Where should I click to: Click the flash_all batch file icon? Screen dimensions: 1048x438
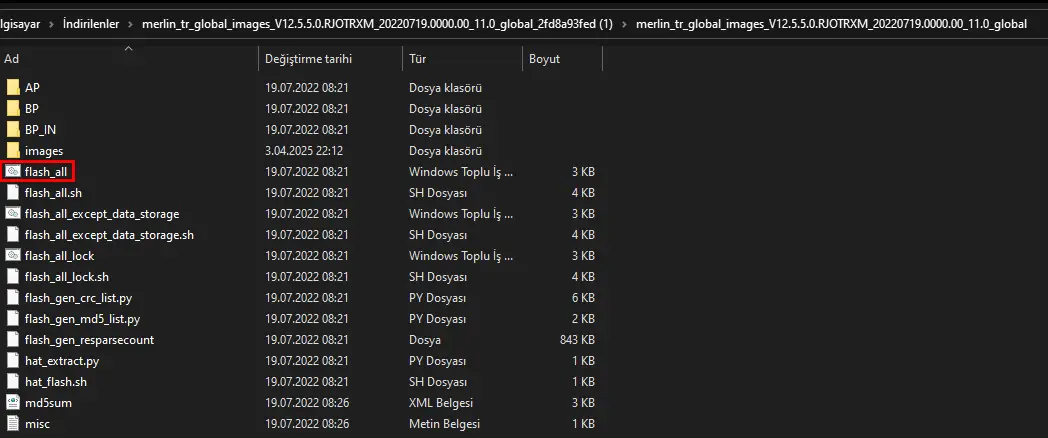[x=13, y=172]
